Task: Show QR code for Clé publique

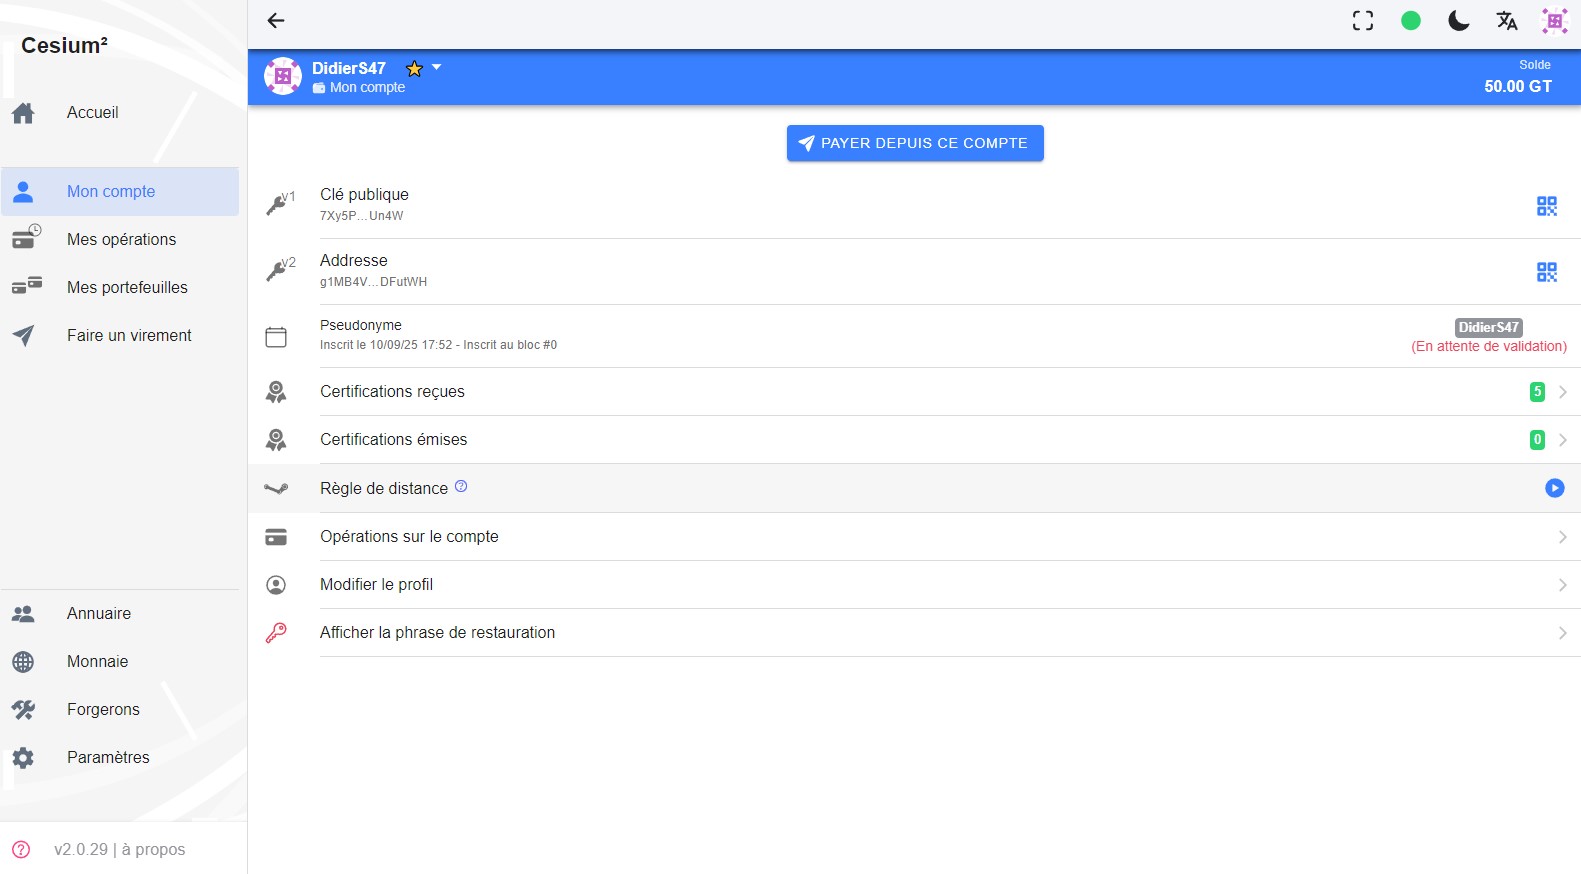Action: point(1546,206)
